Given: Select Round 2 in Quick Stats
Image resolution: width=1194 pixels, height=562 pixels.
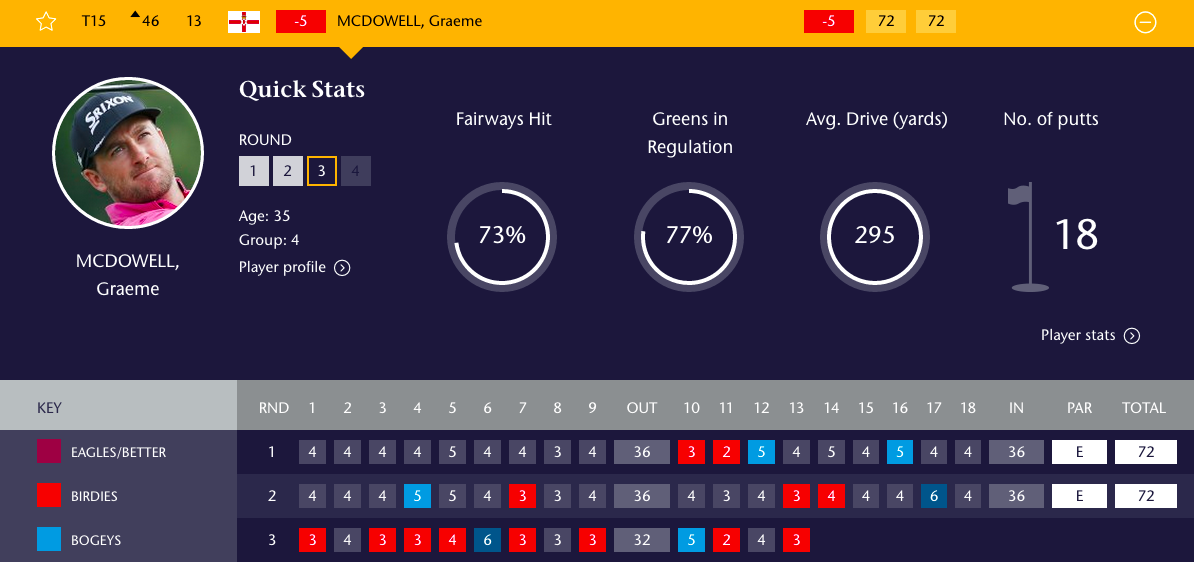Looking at the screenshot, I should [288, 171].
